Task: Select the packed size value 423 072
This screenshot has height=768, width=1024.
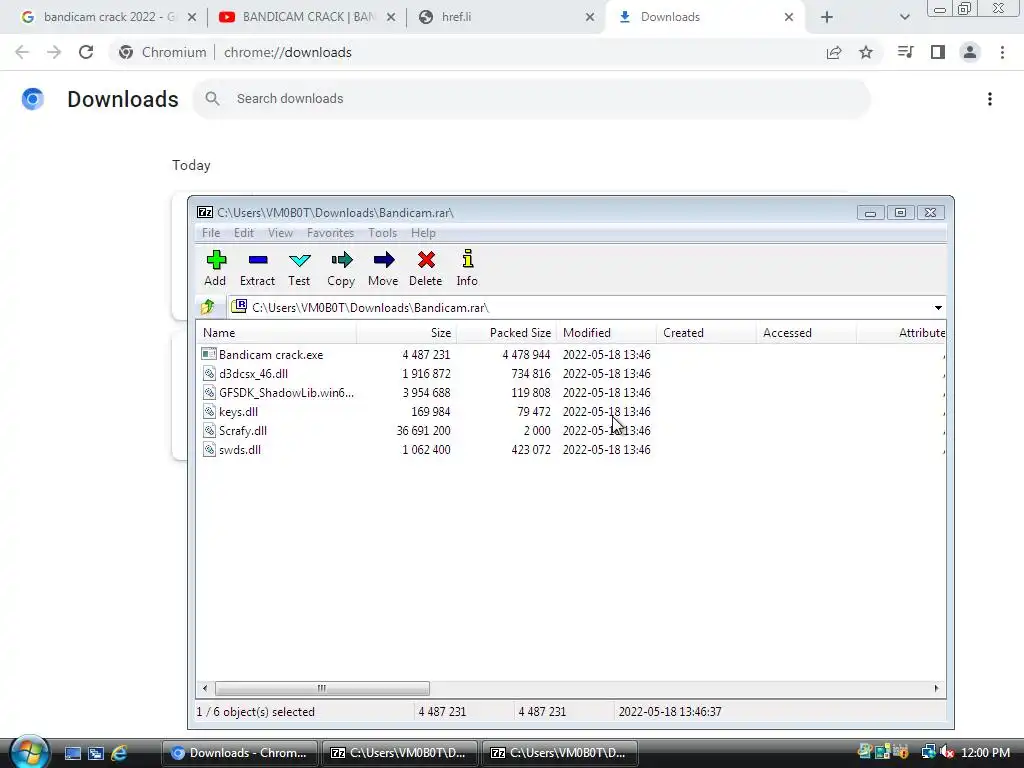Action: (x=531, y=449)
